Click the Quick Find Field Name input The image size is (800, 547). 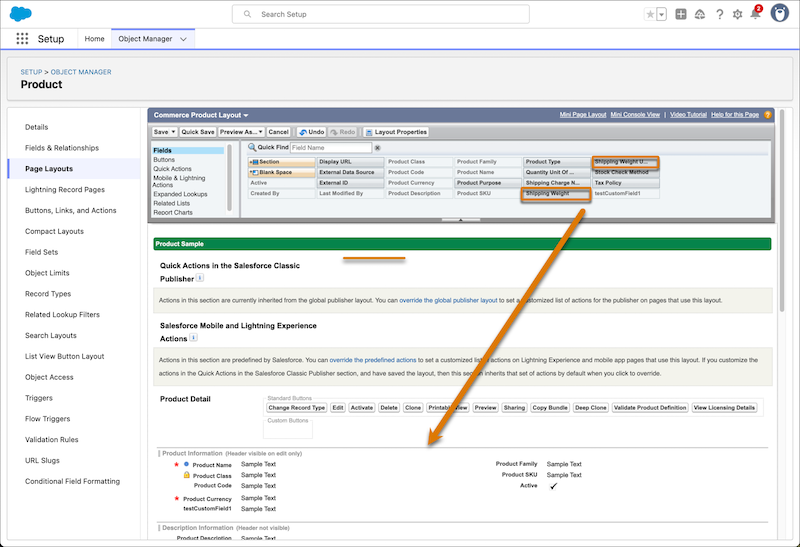(331, 147)
